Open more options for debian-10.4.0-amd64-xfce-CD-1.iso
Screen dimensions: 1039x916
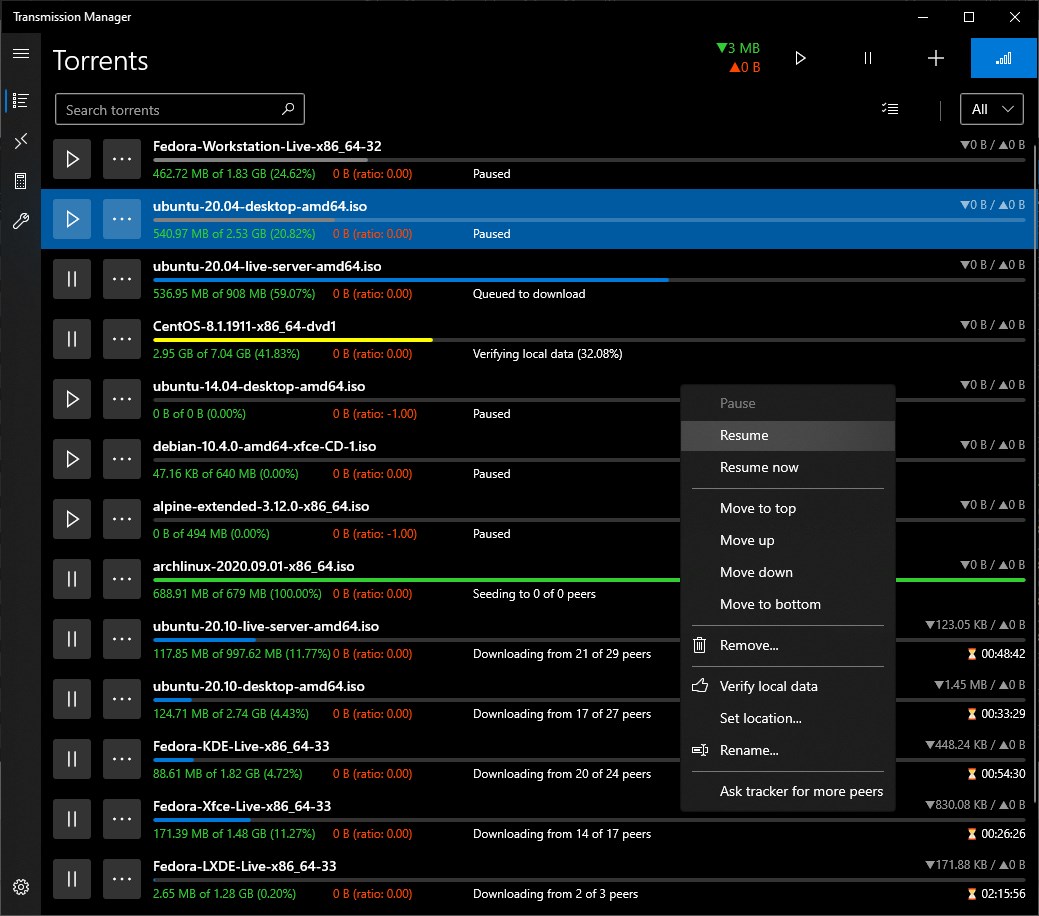tap(122, 459)
